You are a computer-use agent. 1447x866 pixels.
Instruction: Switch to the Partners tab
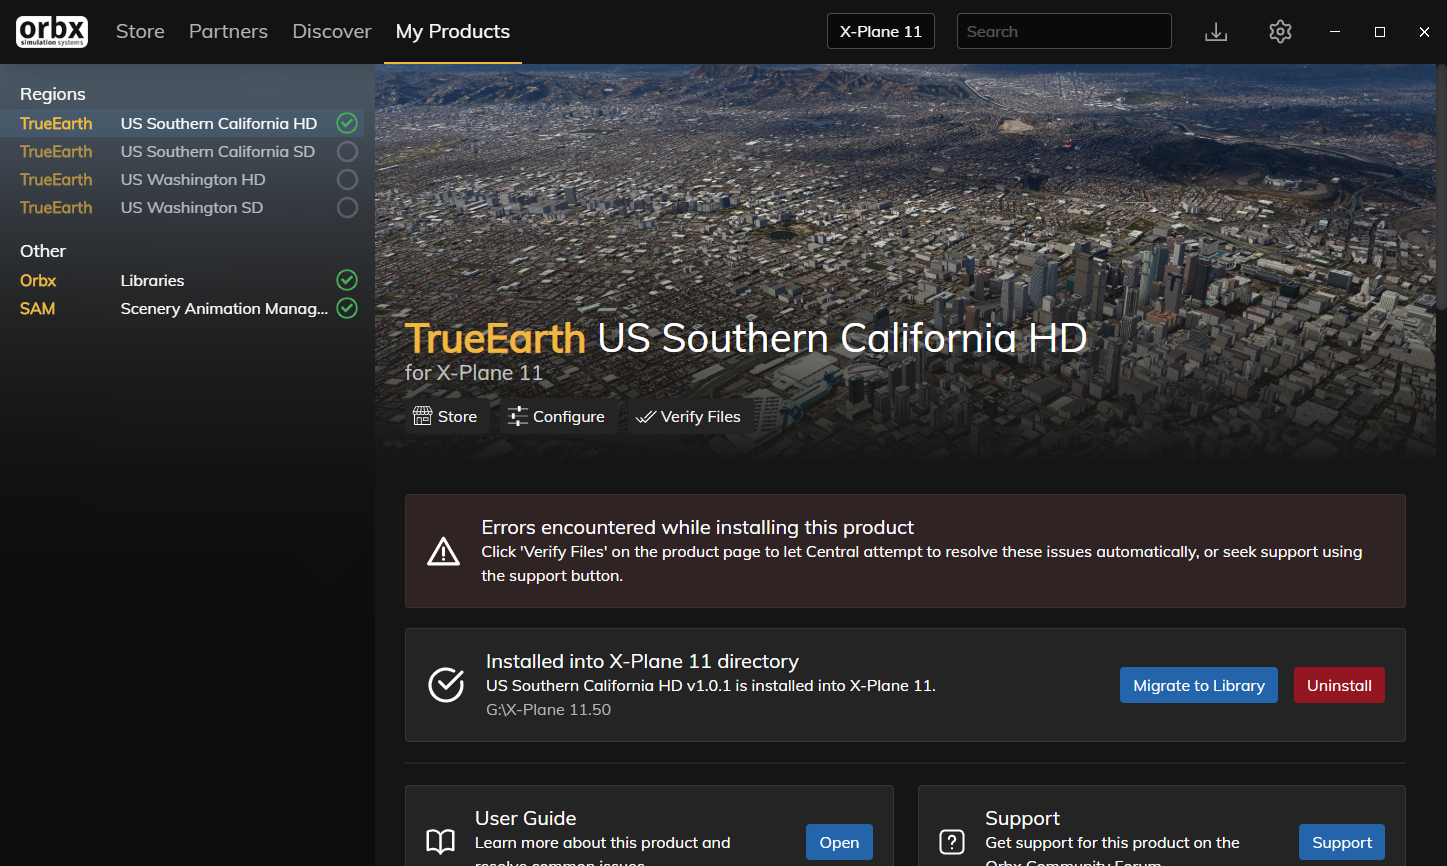228,31
